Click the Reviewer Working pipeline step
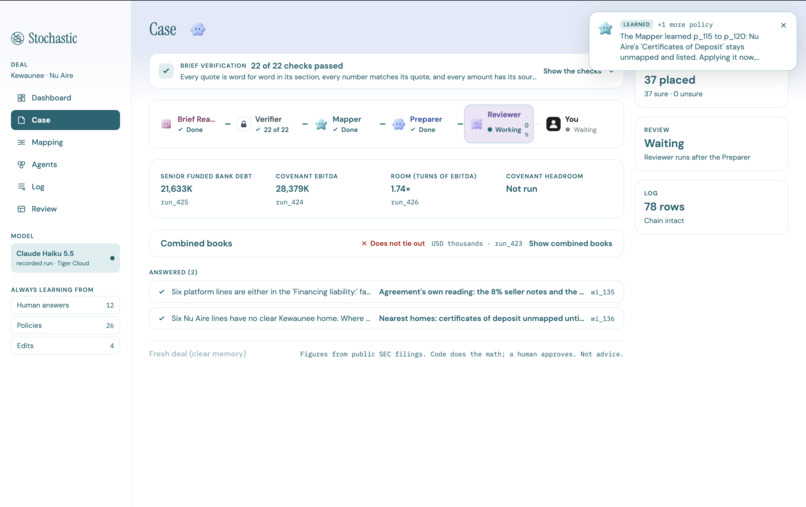The width and height of the screenshot is (806, 507). click(x=499, y=124)
